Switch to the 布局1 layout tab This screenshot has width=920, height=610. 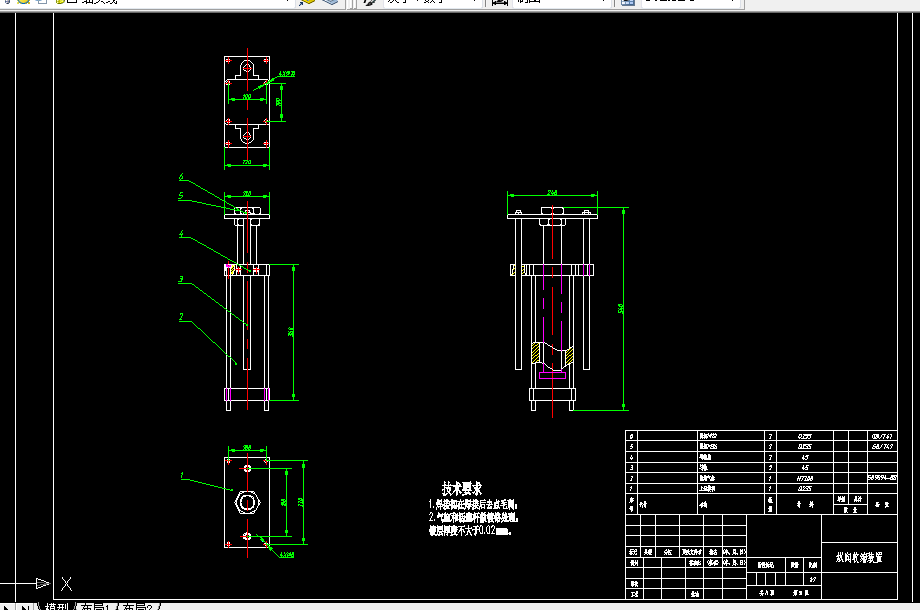pyautogui.click(x=95, y=606)
